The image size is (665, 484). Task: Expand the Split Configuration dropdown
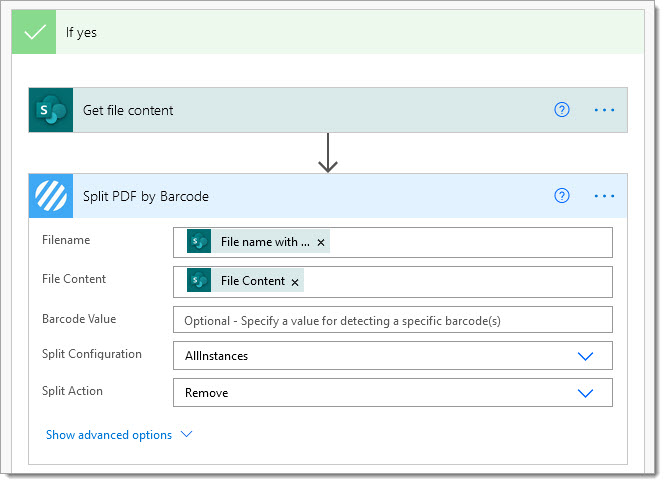tap(585, 356)
